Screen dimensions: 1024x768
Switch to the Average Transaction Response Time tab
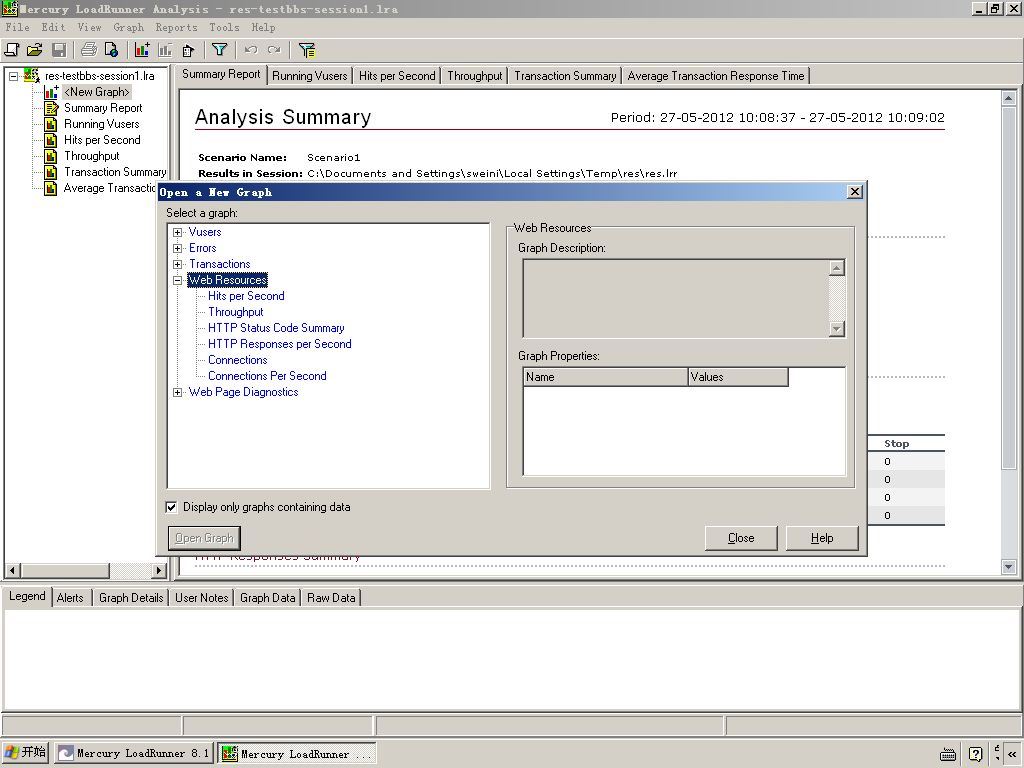click(x=716, y=76)
